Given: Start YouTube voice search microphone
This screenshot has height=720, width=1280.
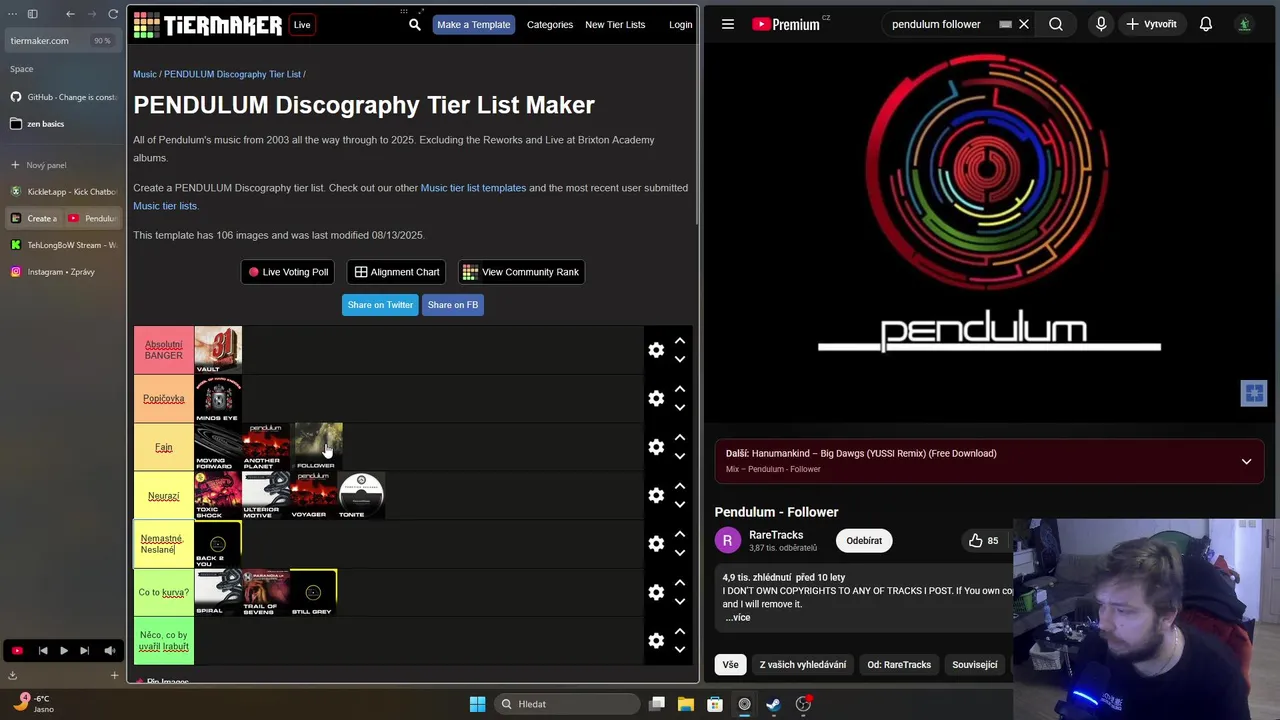Looking at the screenshot, I should 1101,24.
